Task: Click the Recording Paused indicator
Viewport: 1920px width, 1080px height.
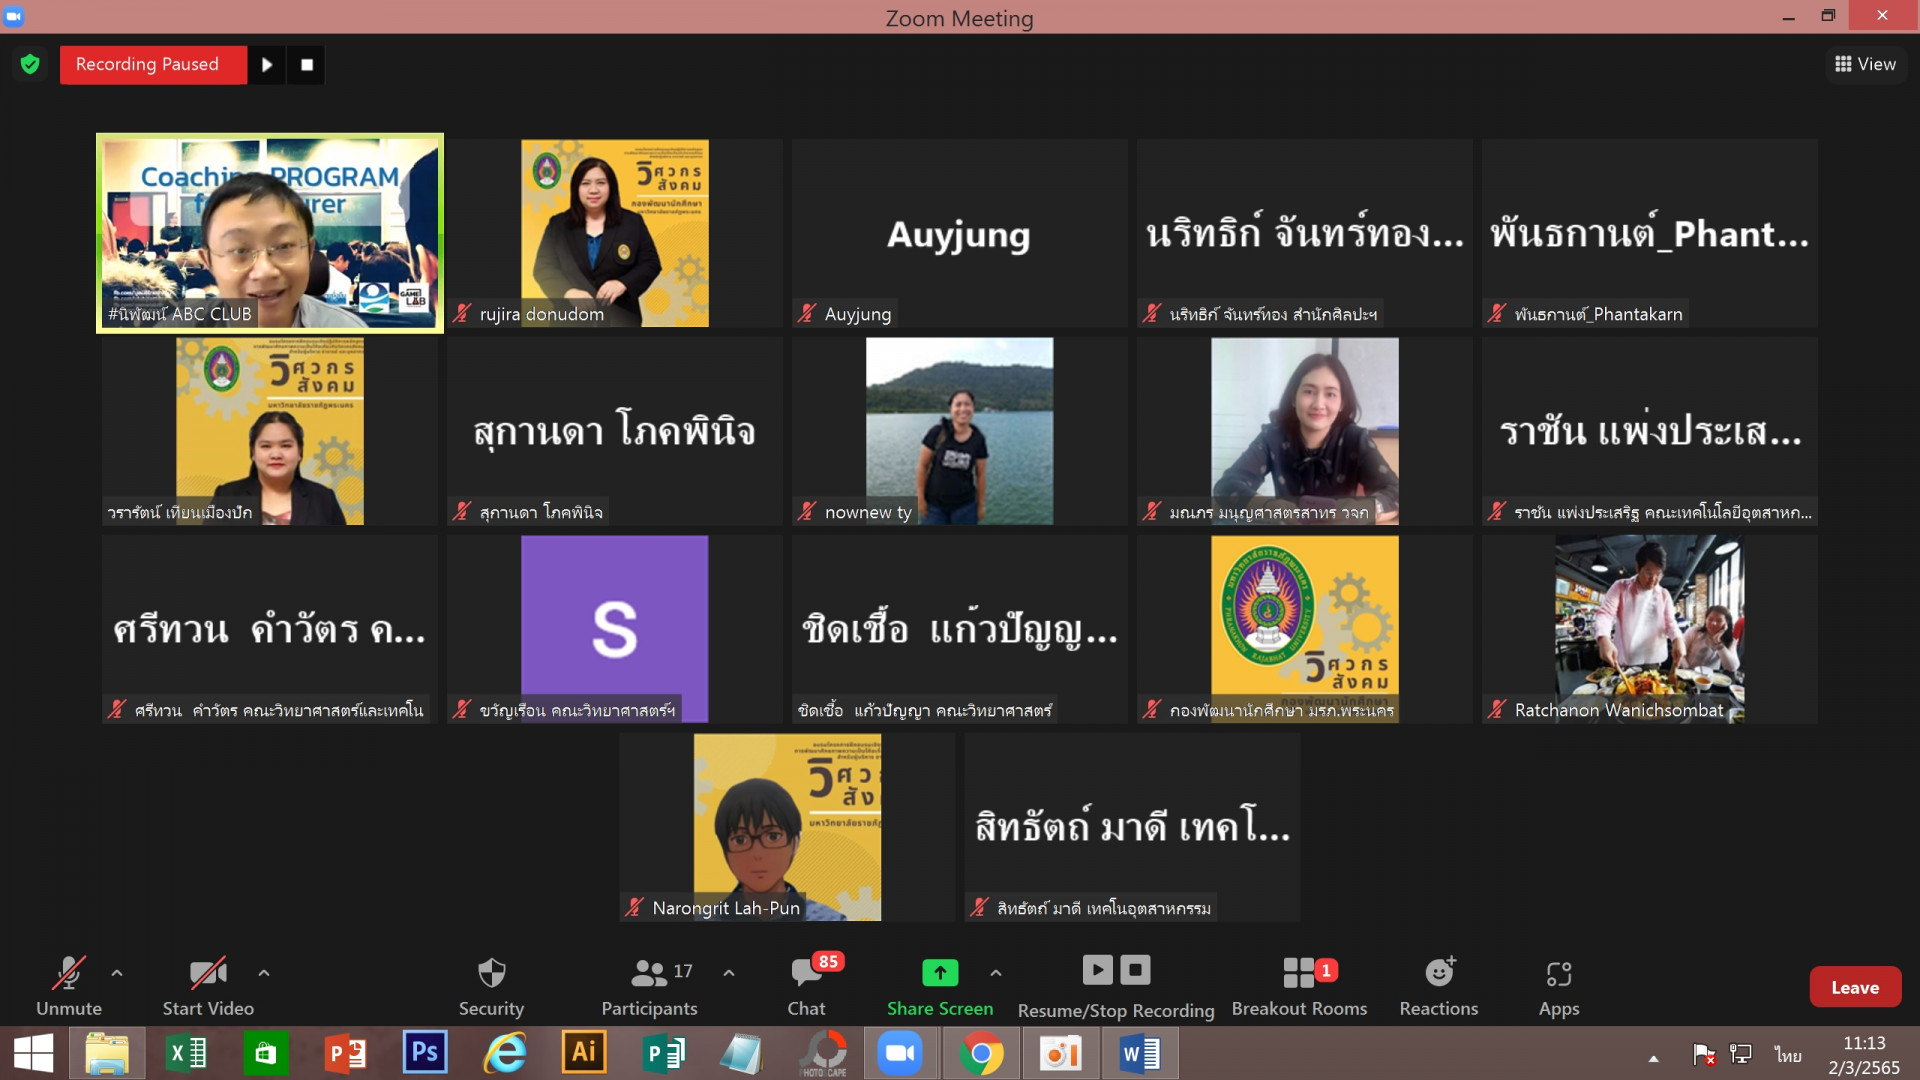Action: coord(153,64)
